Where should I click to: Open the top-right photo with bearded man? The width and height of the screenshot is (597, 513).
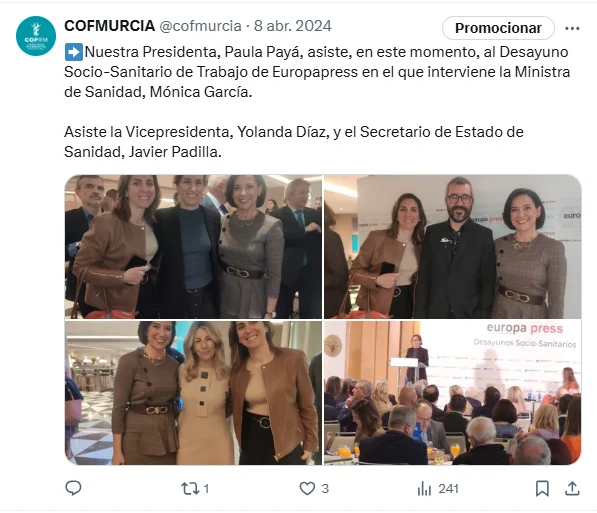coord(453,246)
